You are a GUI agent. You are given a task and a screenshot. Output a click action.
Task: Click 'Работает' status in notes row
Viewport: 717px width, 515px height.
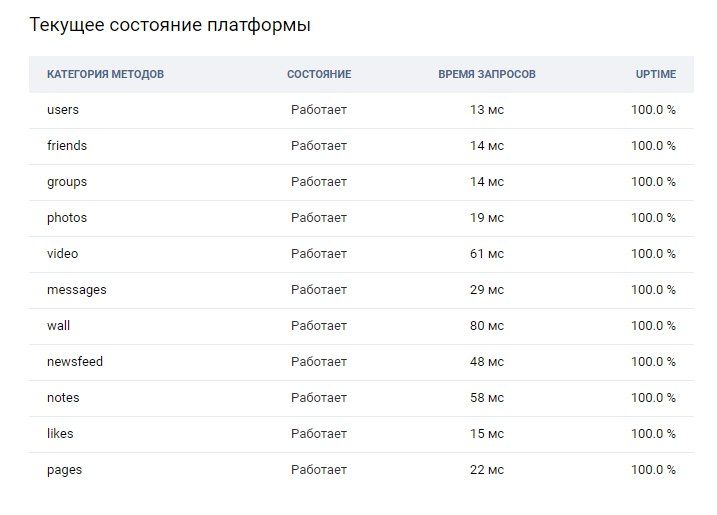tap(319, 397)
